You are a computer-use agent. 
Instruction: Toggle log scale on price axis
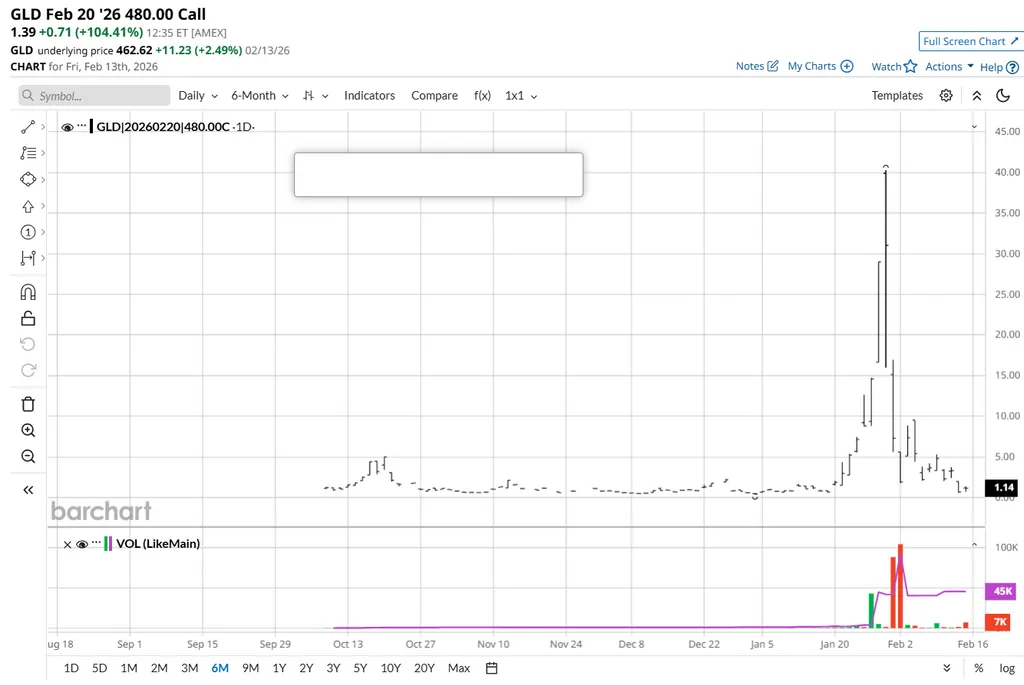pyautogui.click(x=1006, y=668)
